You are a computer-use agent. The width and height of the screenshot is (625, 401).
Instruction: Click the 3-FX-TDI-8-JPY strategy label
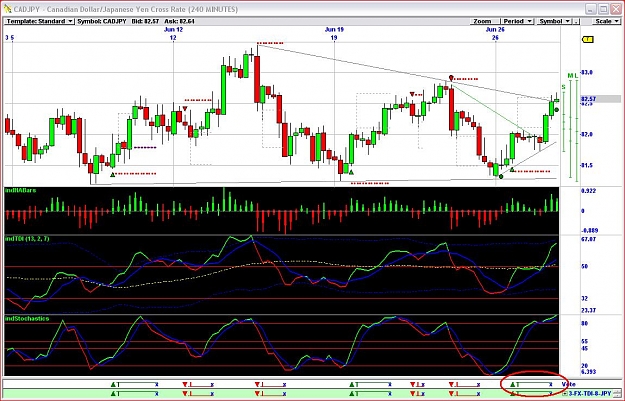590,393
